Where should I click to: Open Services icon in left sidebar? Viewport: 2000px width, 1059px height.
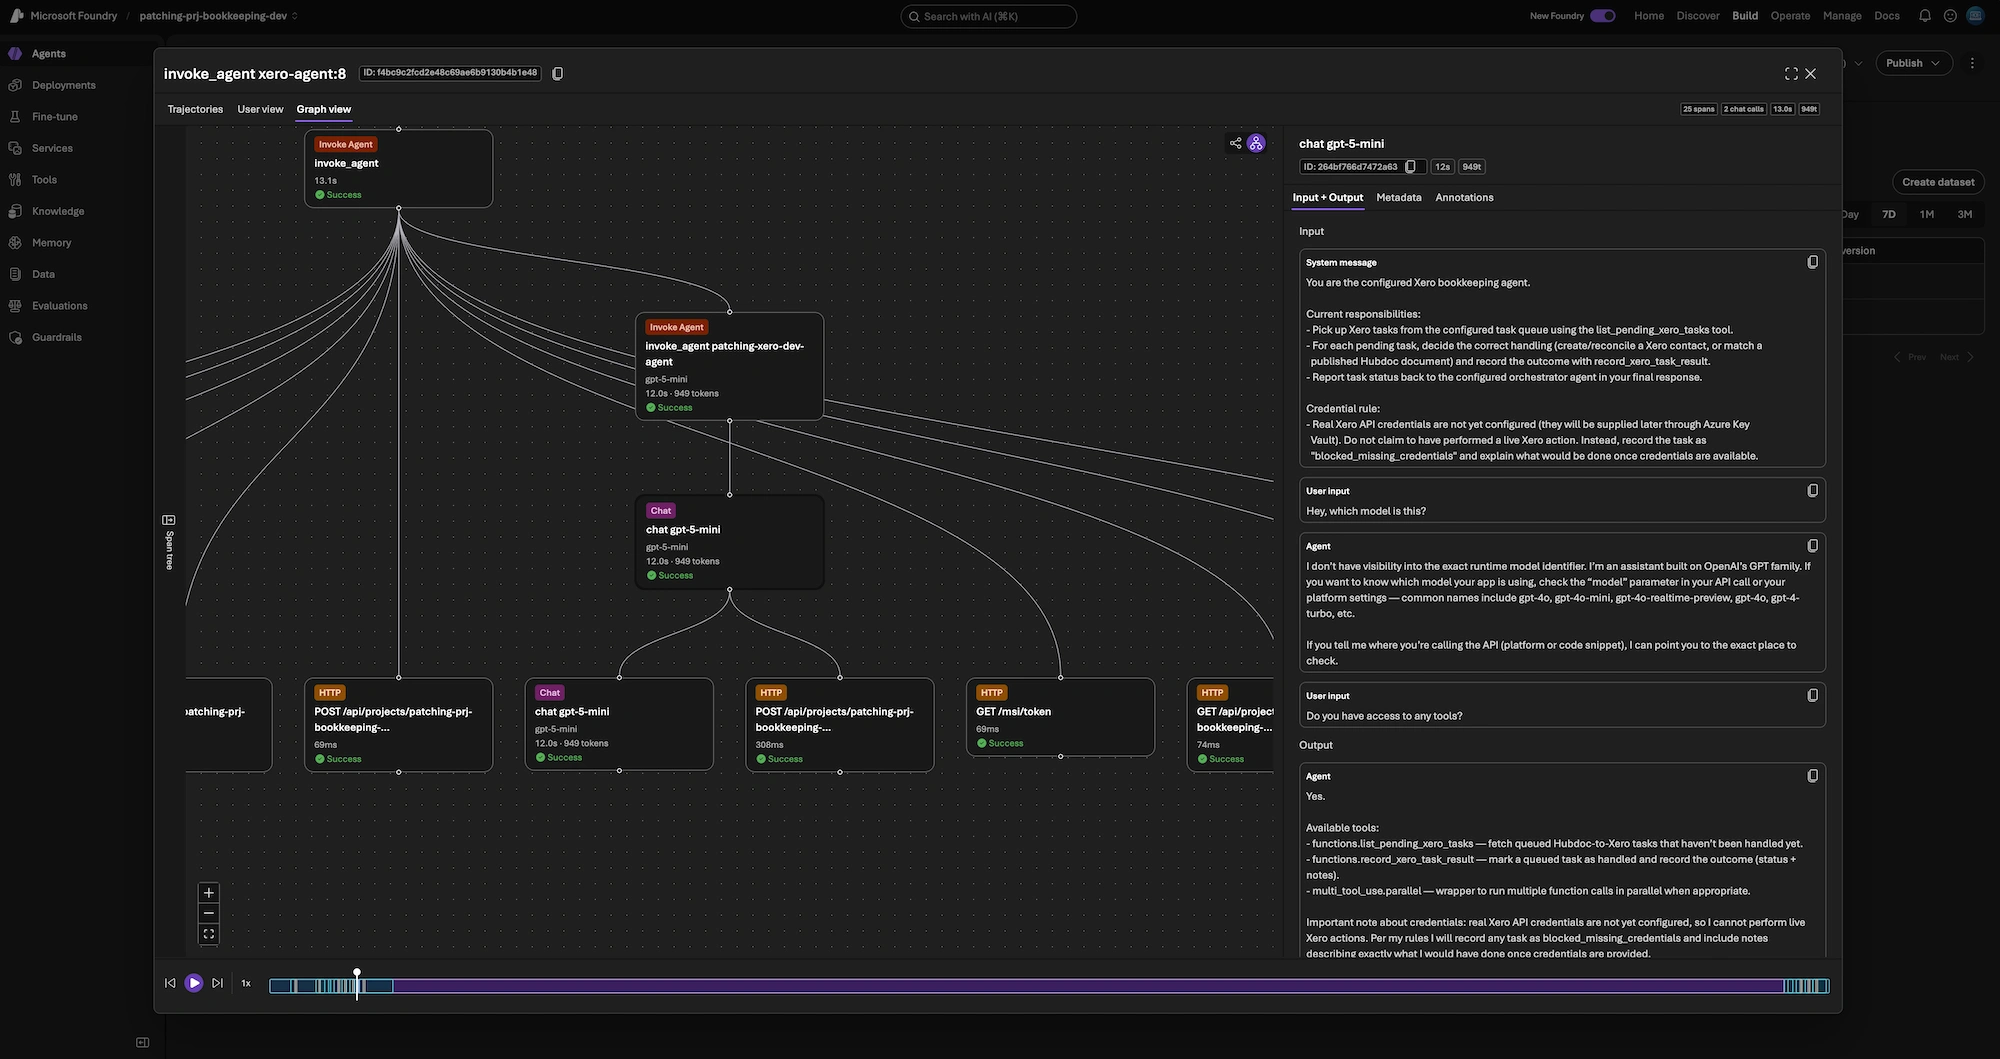15,148
